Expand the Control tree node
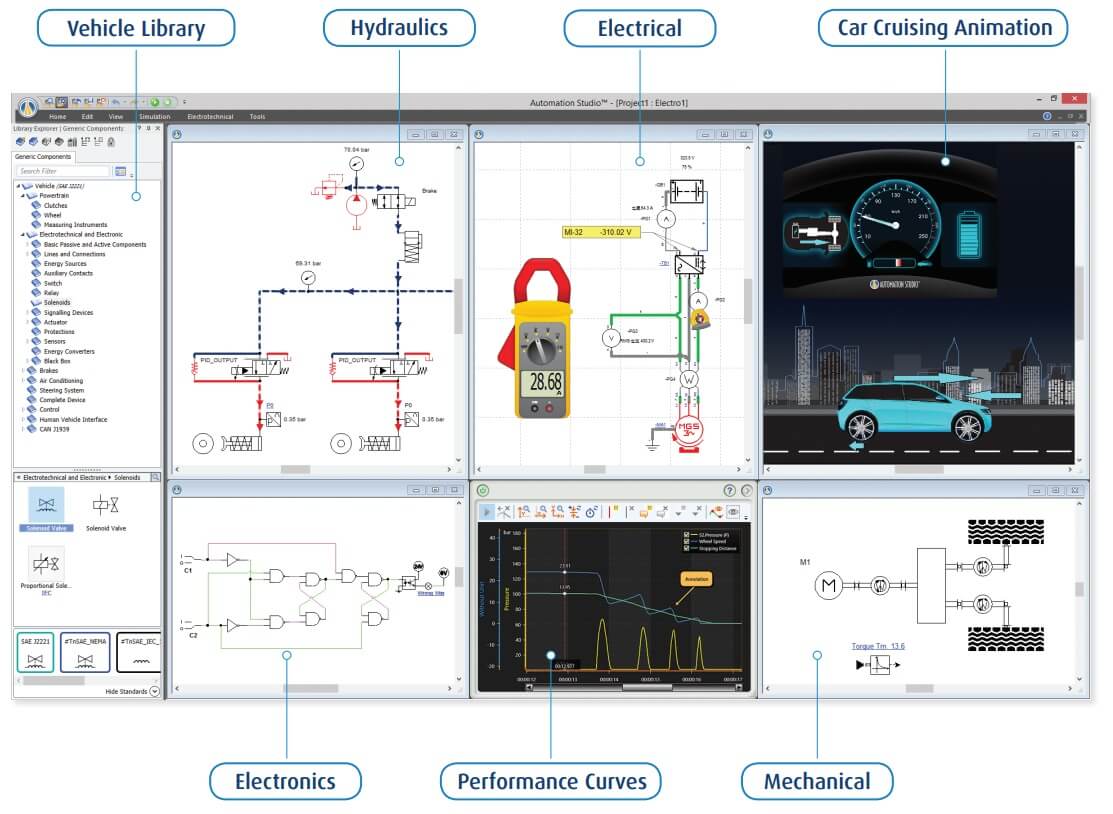Viewport: 1113px width, 814px height. [23, 409]
